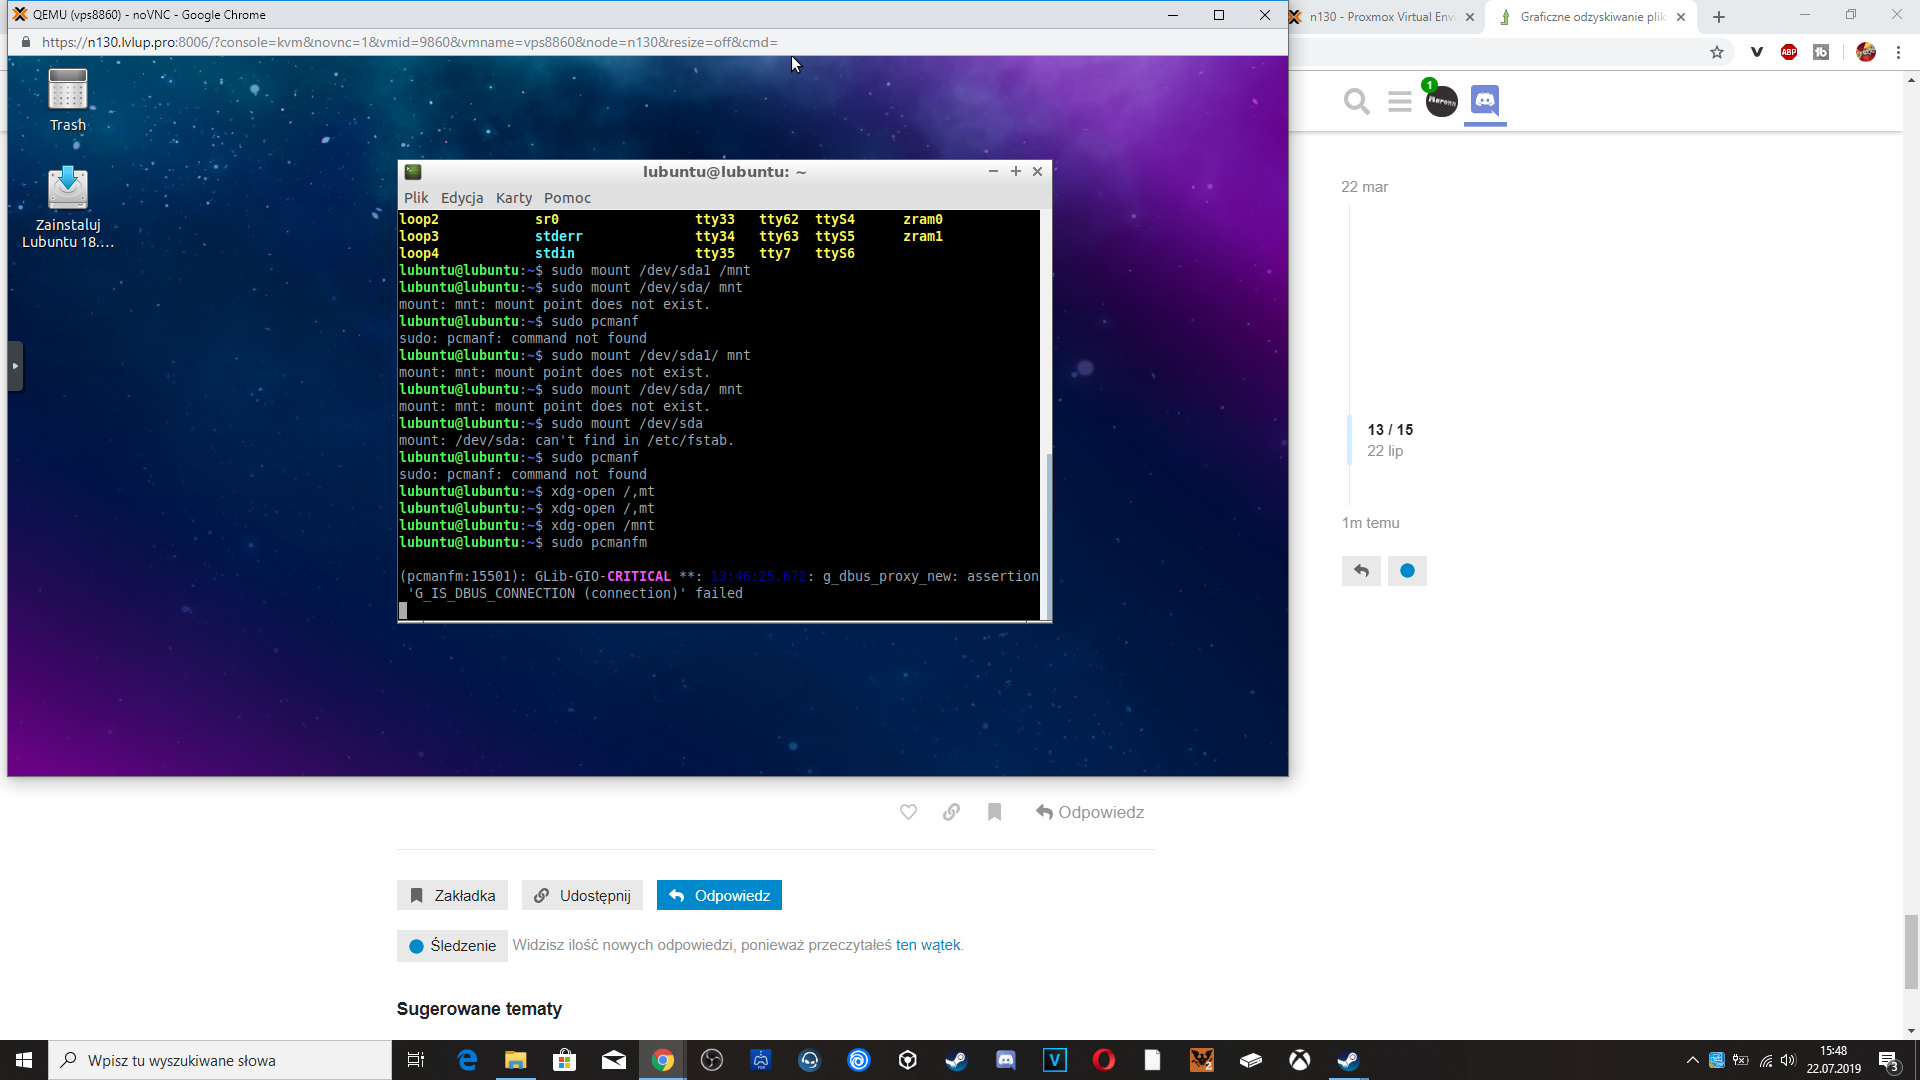Like the post with heart icon
Screen dimensions: 1920x1080
tap(908, 812)
